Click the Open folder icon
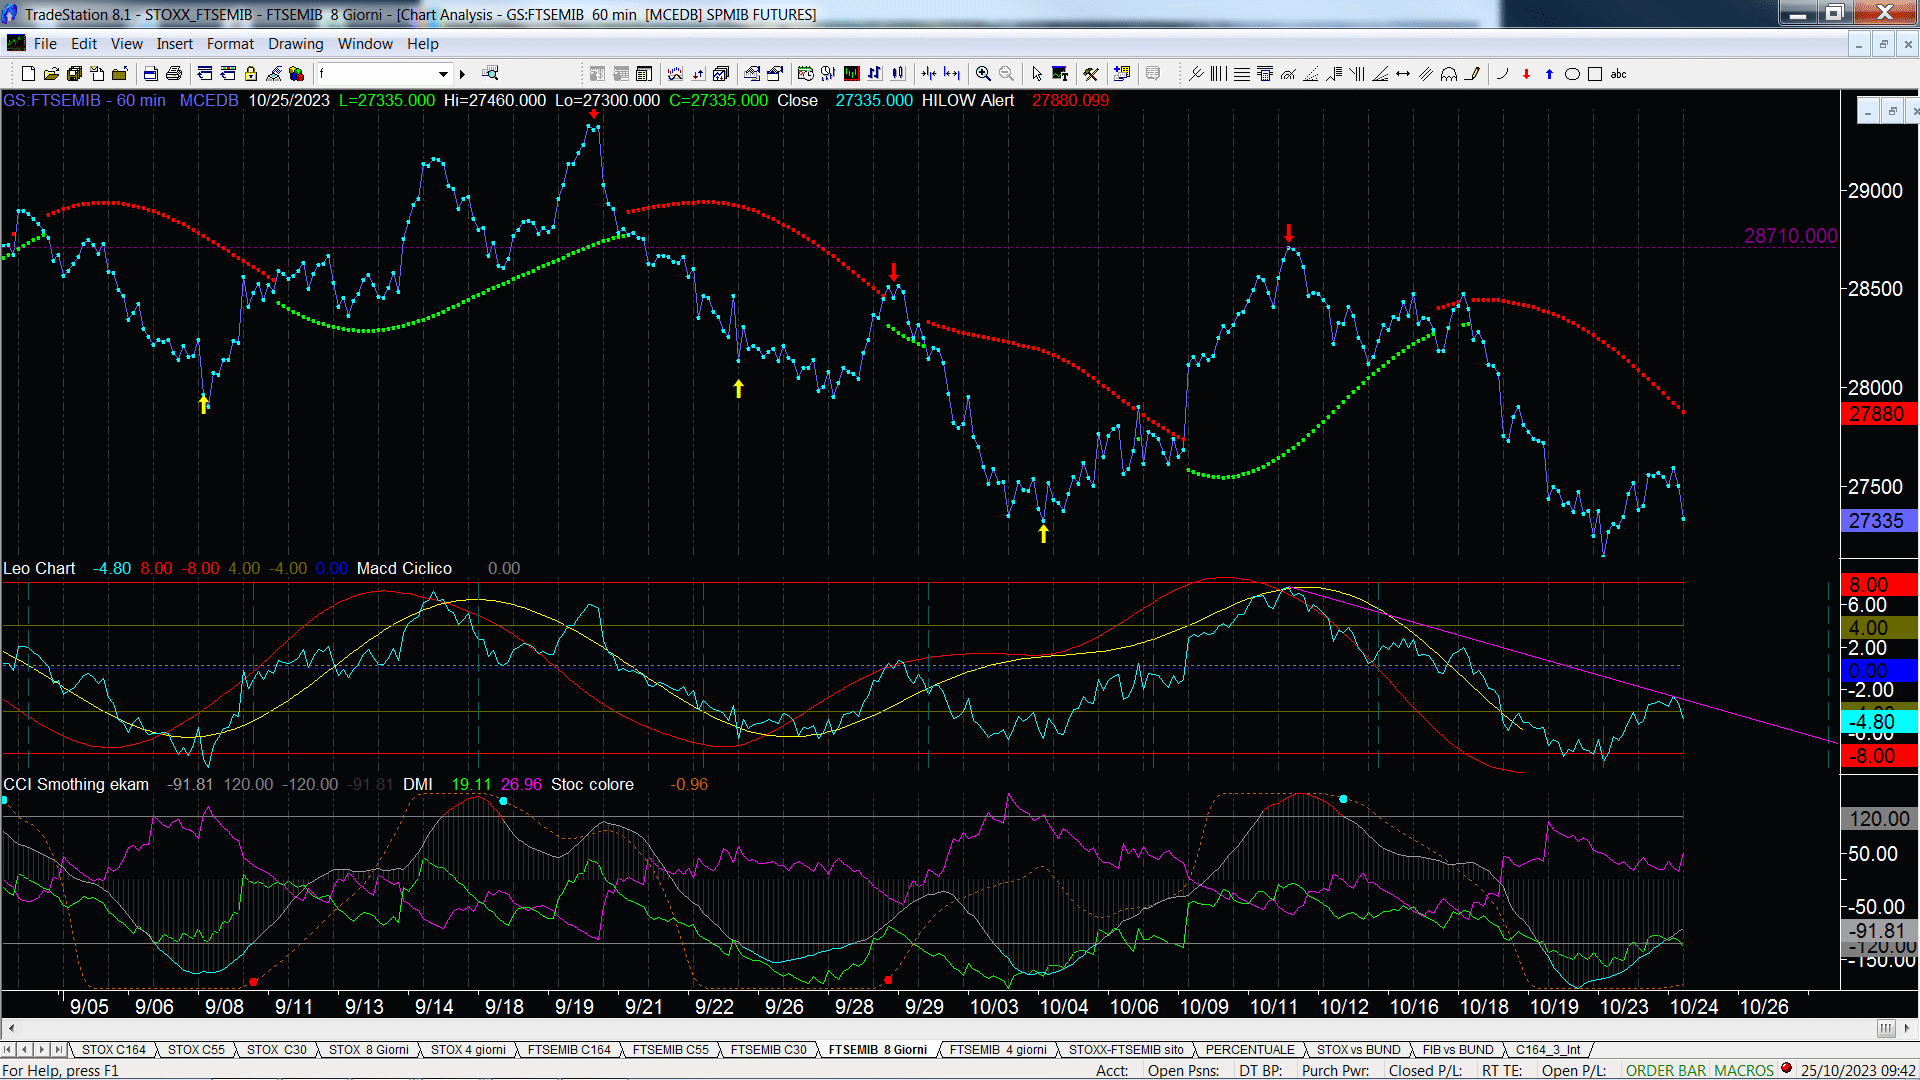 (51, 74)
